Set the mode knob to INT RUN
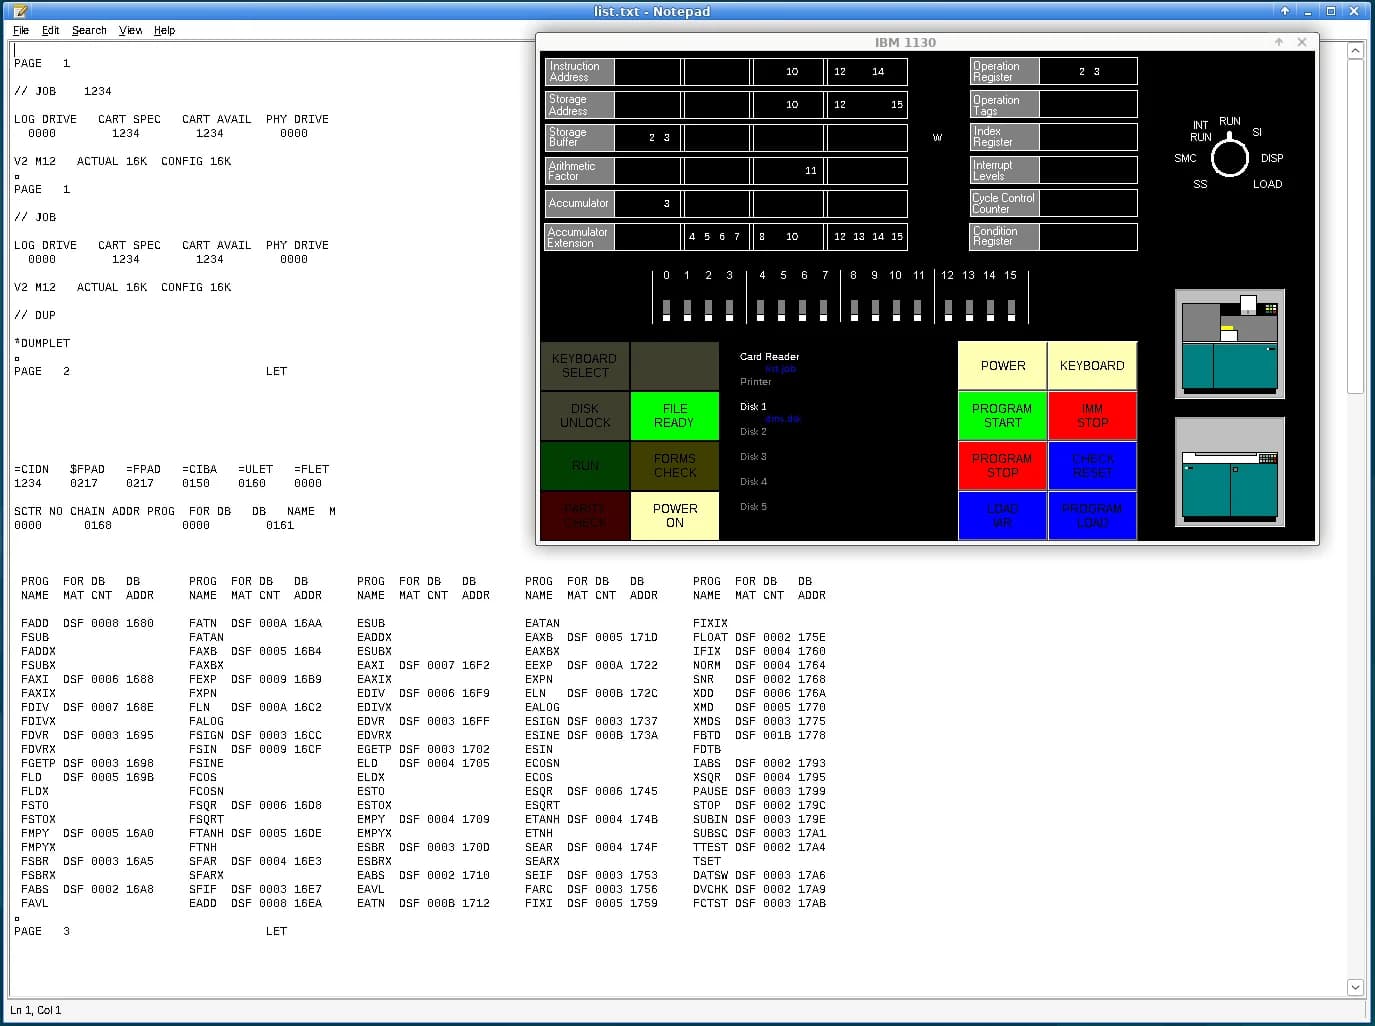This screenshot has width=1375, height=1026. [1200, 131]
